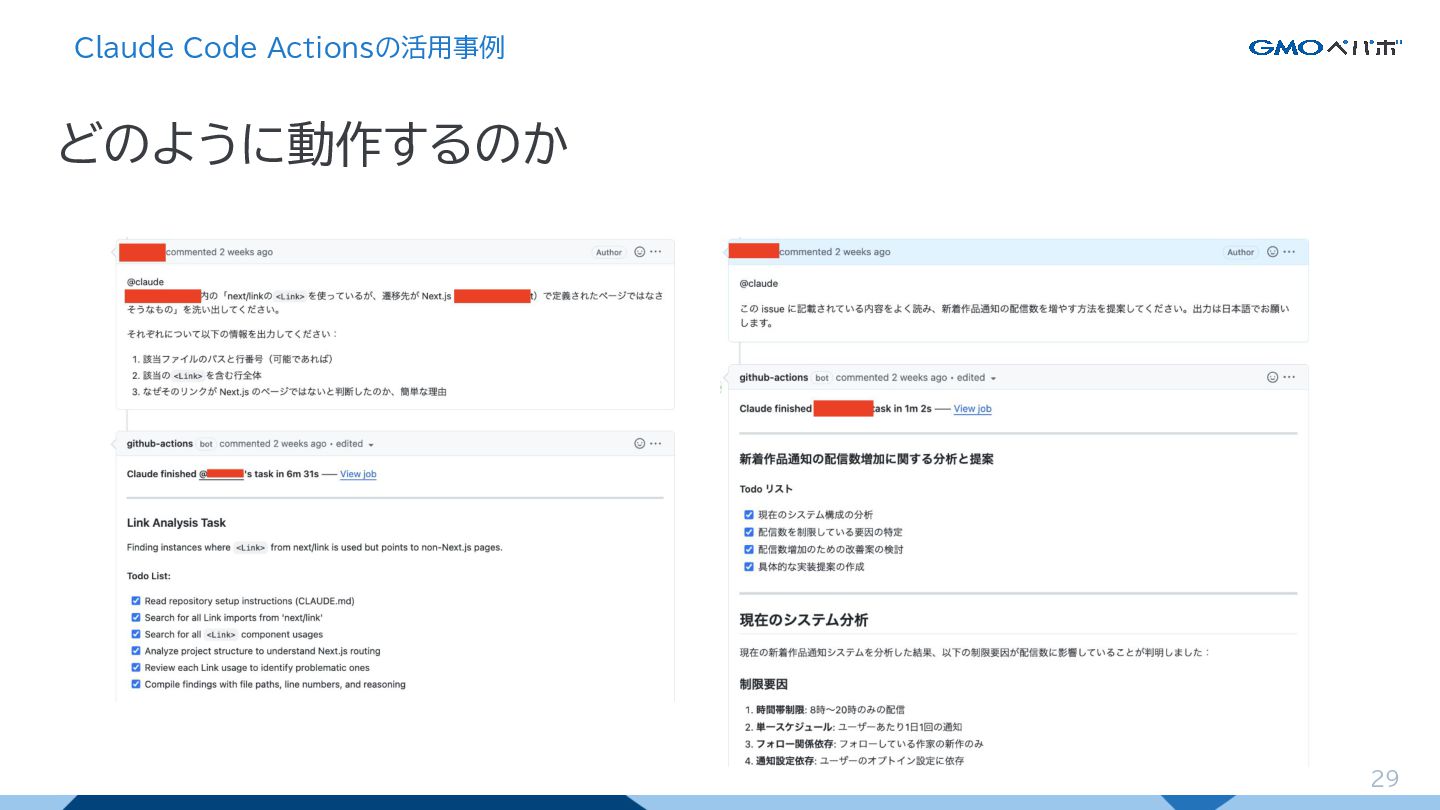1440x810 pixels.
Task: Open emoji reaction on left Author comment
Action: [x=640, y=252]
